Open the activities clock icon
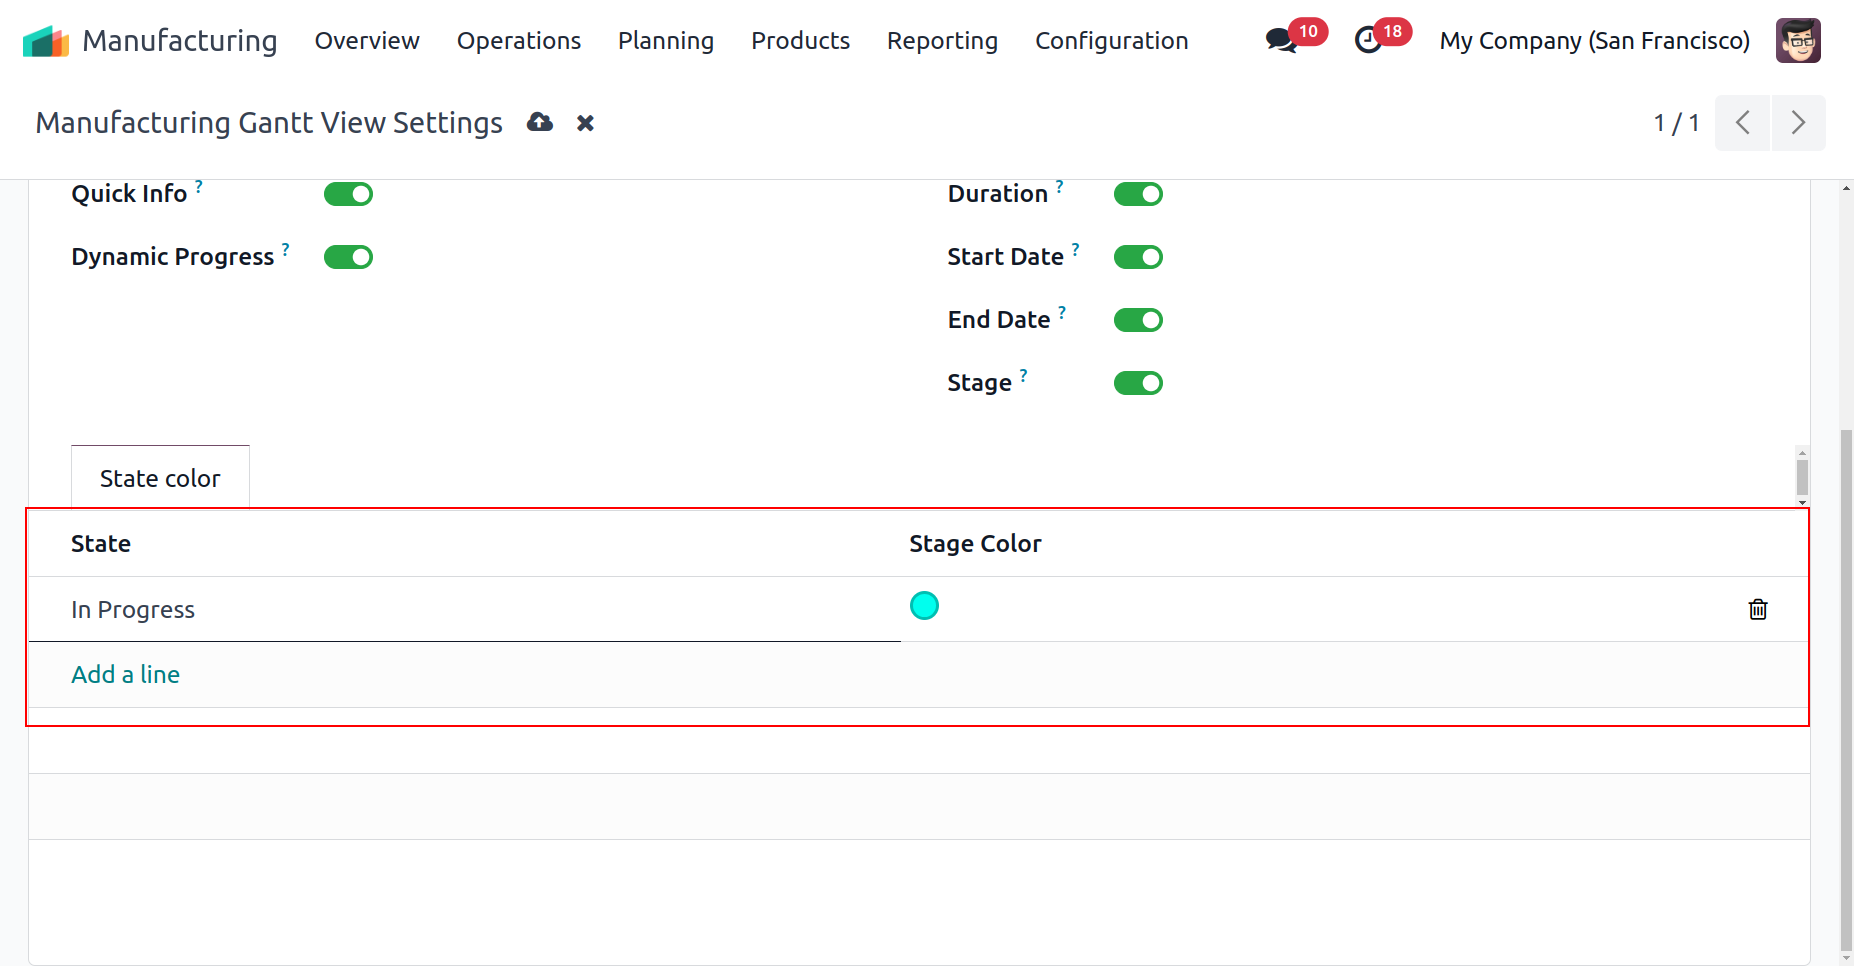 [x=1368, y=41]
